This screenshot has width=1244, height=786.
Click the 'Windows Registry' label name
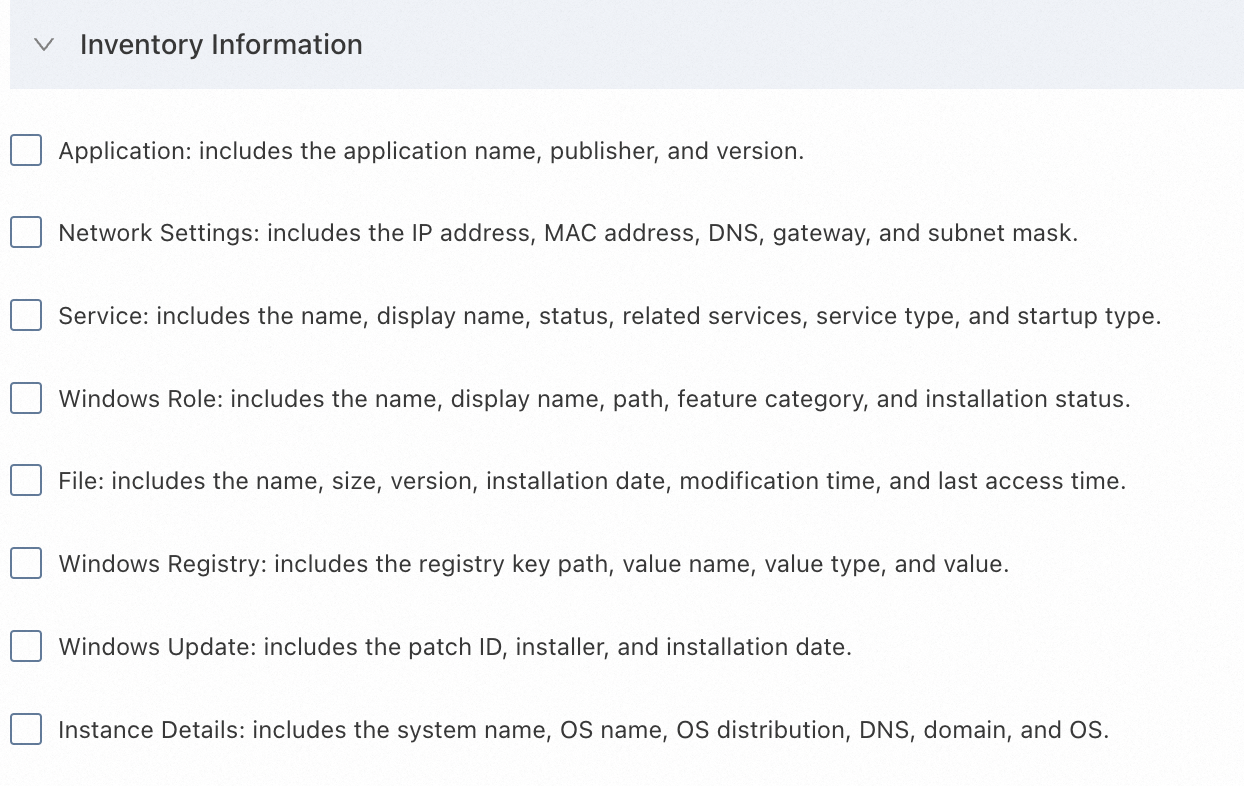coord(162,564)
